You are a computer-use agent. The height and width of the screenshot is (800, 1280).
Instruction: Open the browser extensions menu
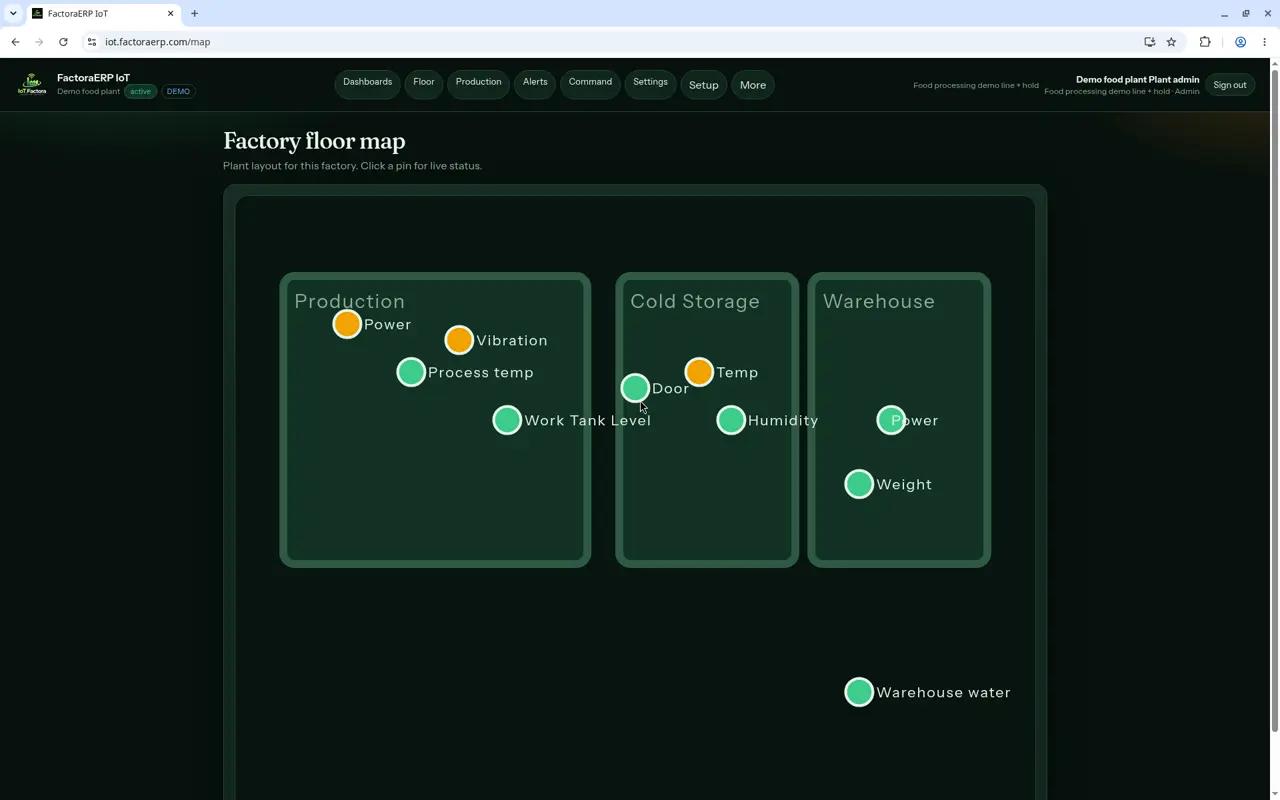[1205, 42]
